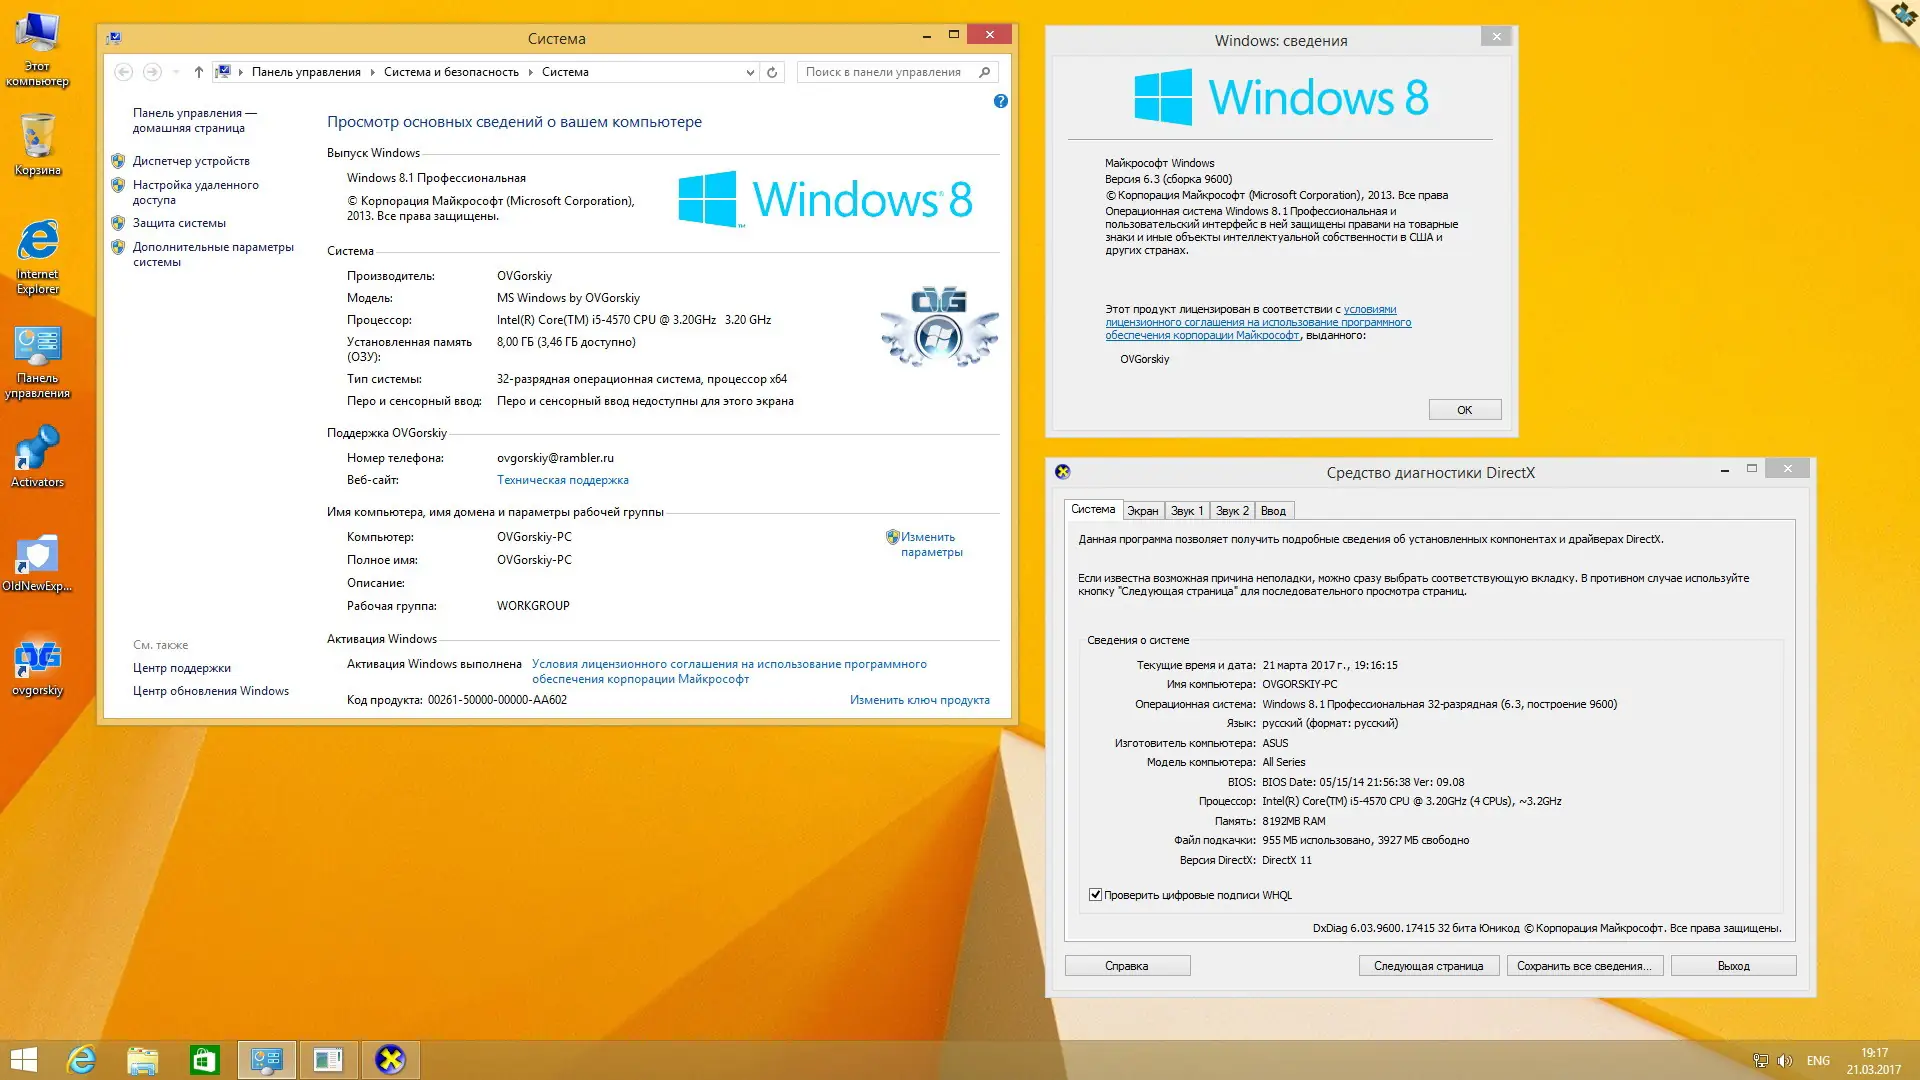Switch to the Звук 1 tab
The width and height of the screenshot is (1920, 1080).
(1187, 511)
